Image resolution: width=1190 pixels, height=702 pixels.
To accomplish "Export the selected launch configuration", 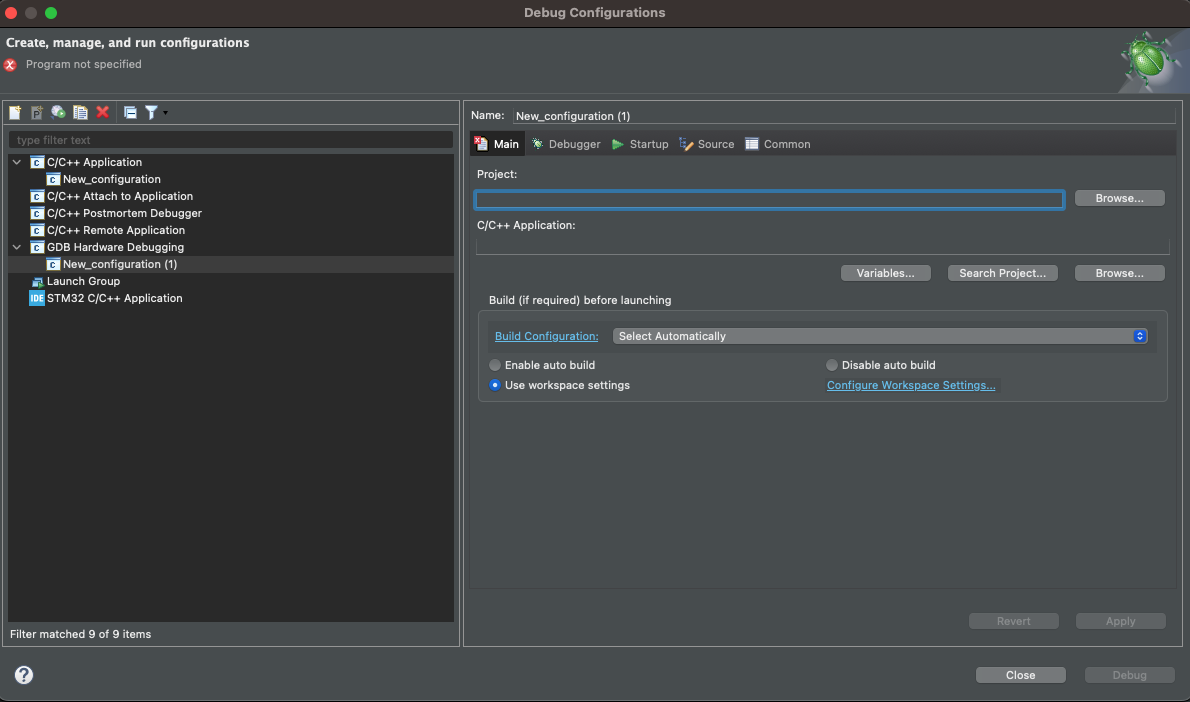I will click(58, 112).
